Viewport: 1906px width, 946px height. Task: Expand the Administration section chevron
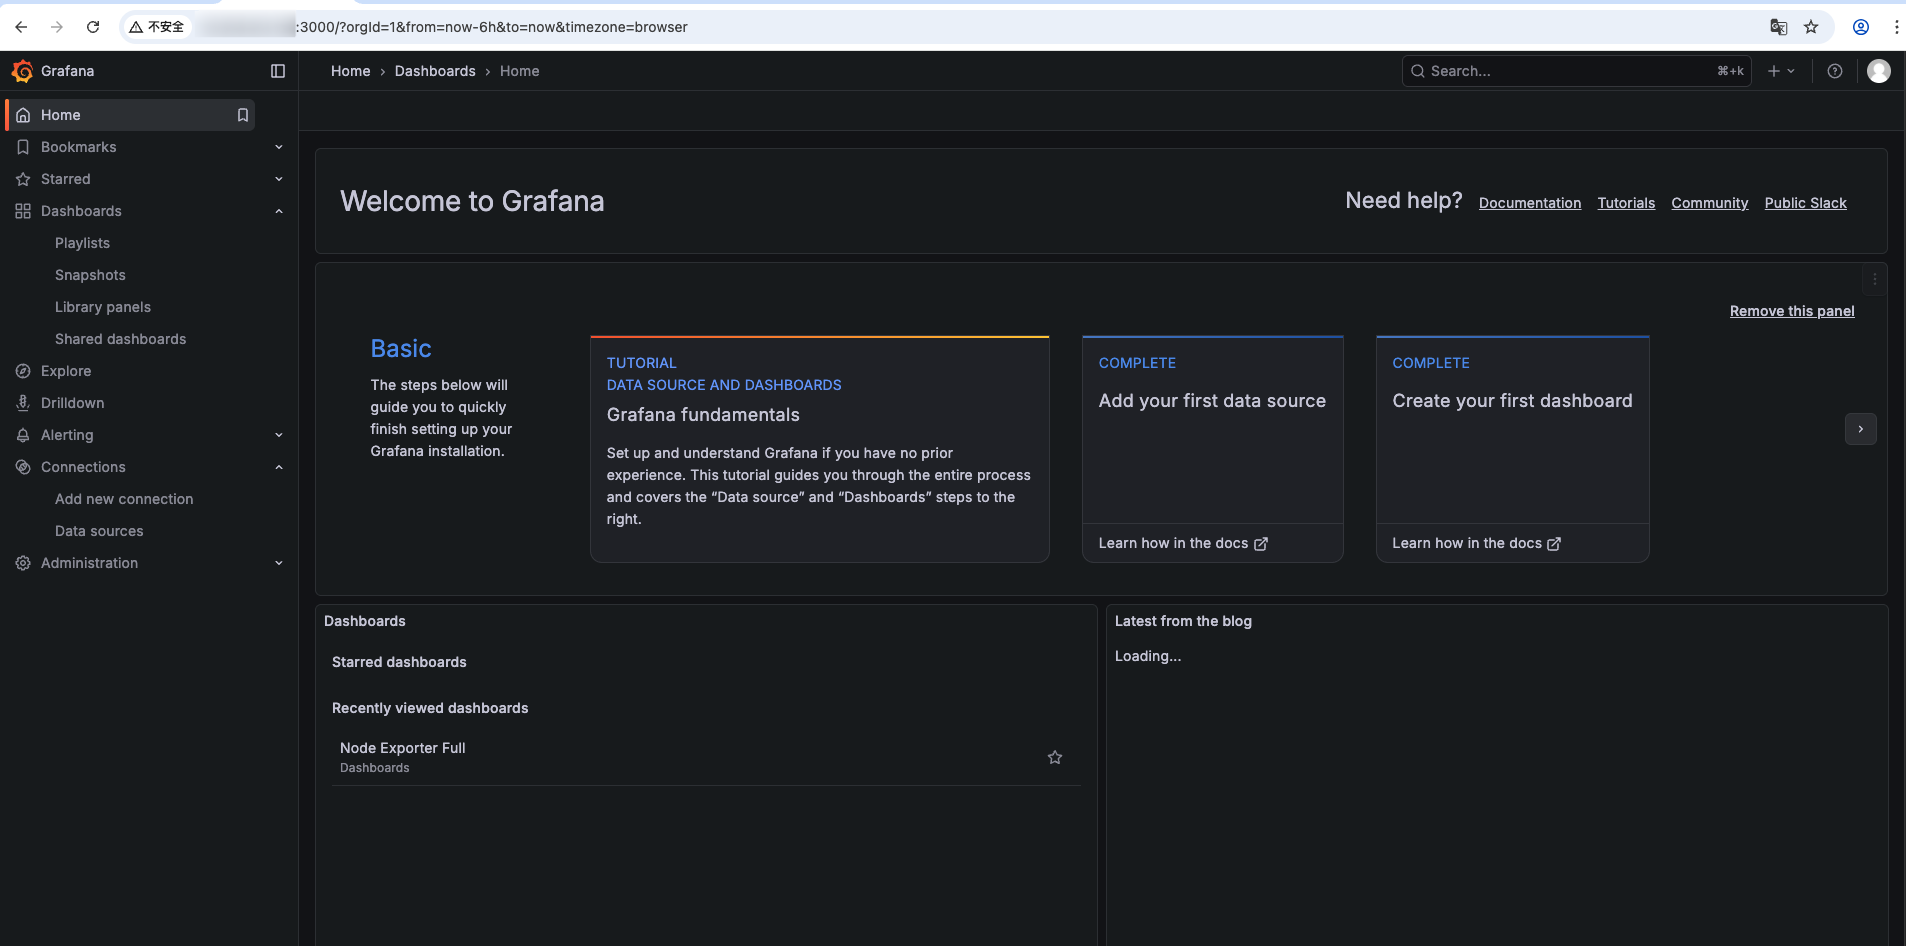(279, 563)
